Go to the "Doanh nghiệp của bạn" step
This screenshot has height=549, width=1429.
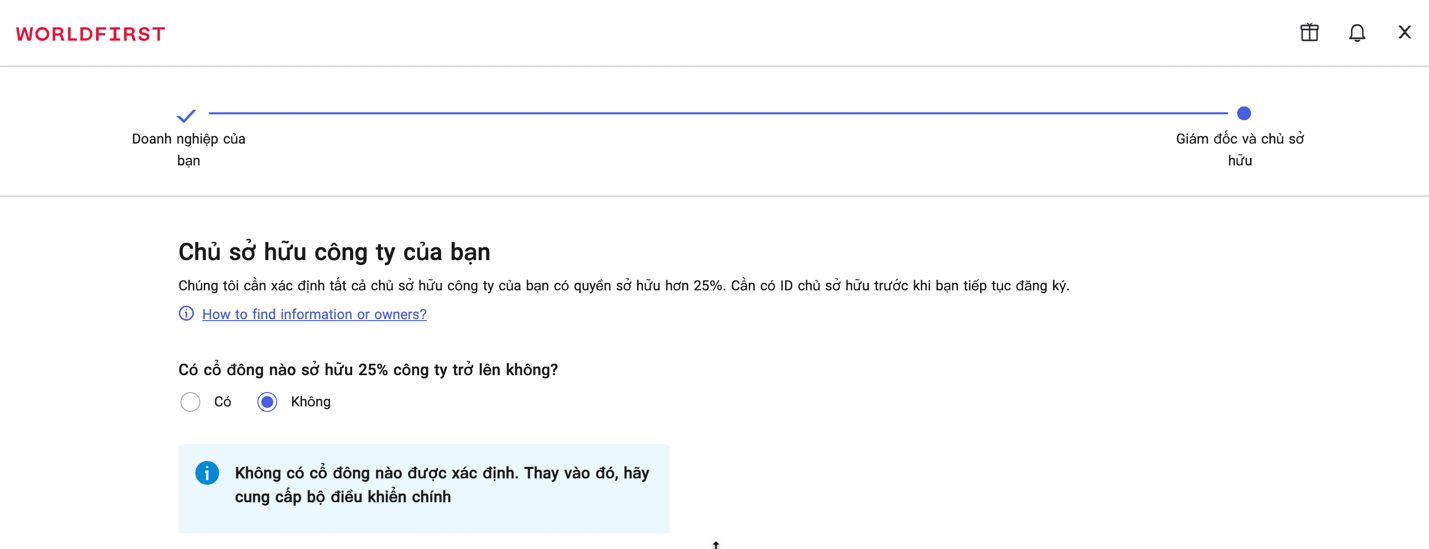189,149
